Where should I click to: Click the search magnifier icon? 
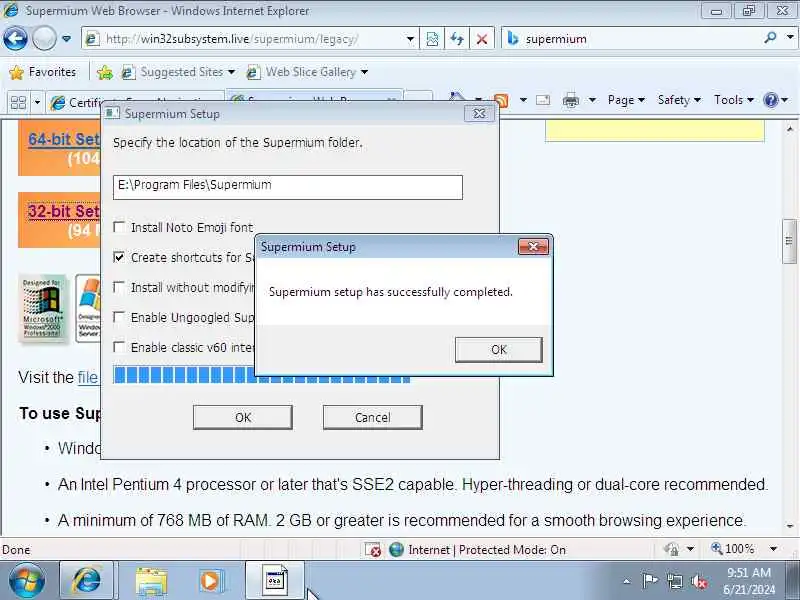coord(770,38)
